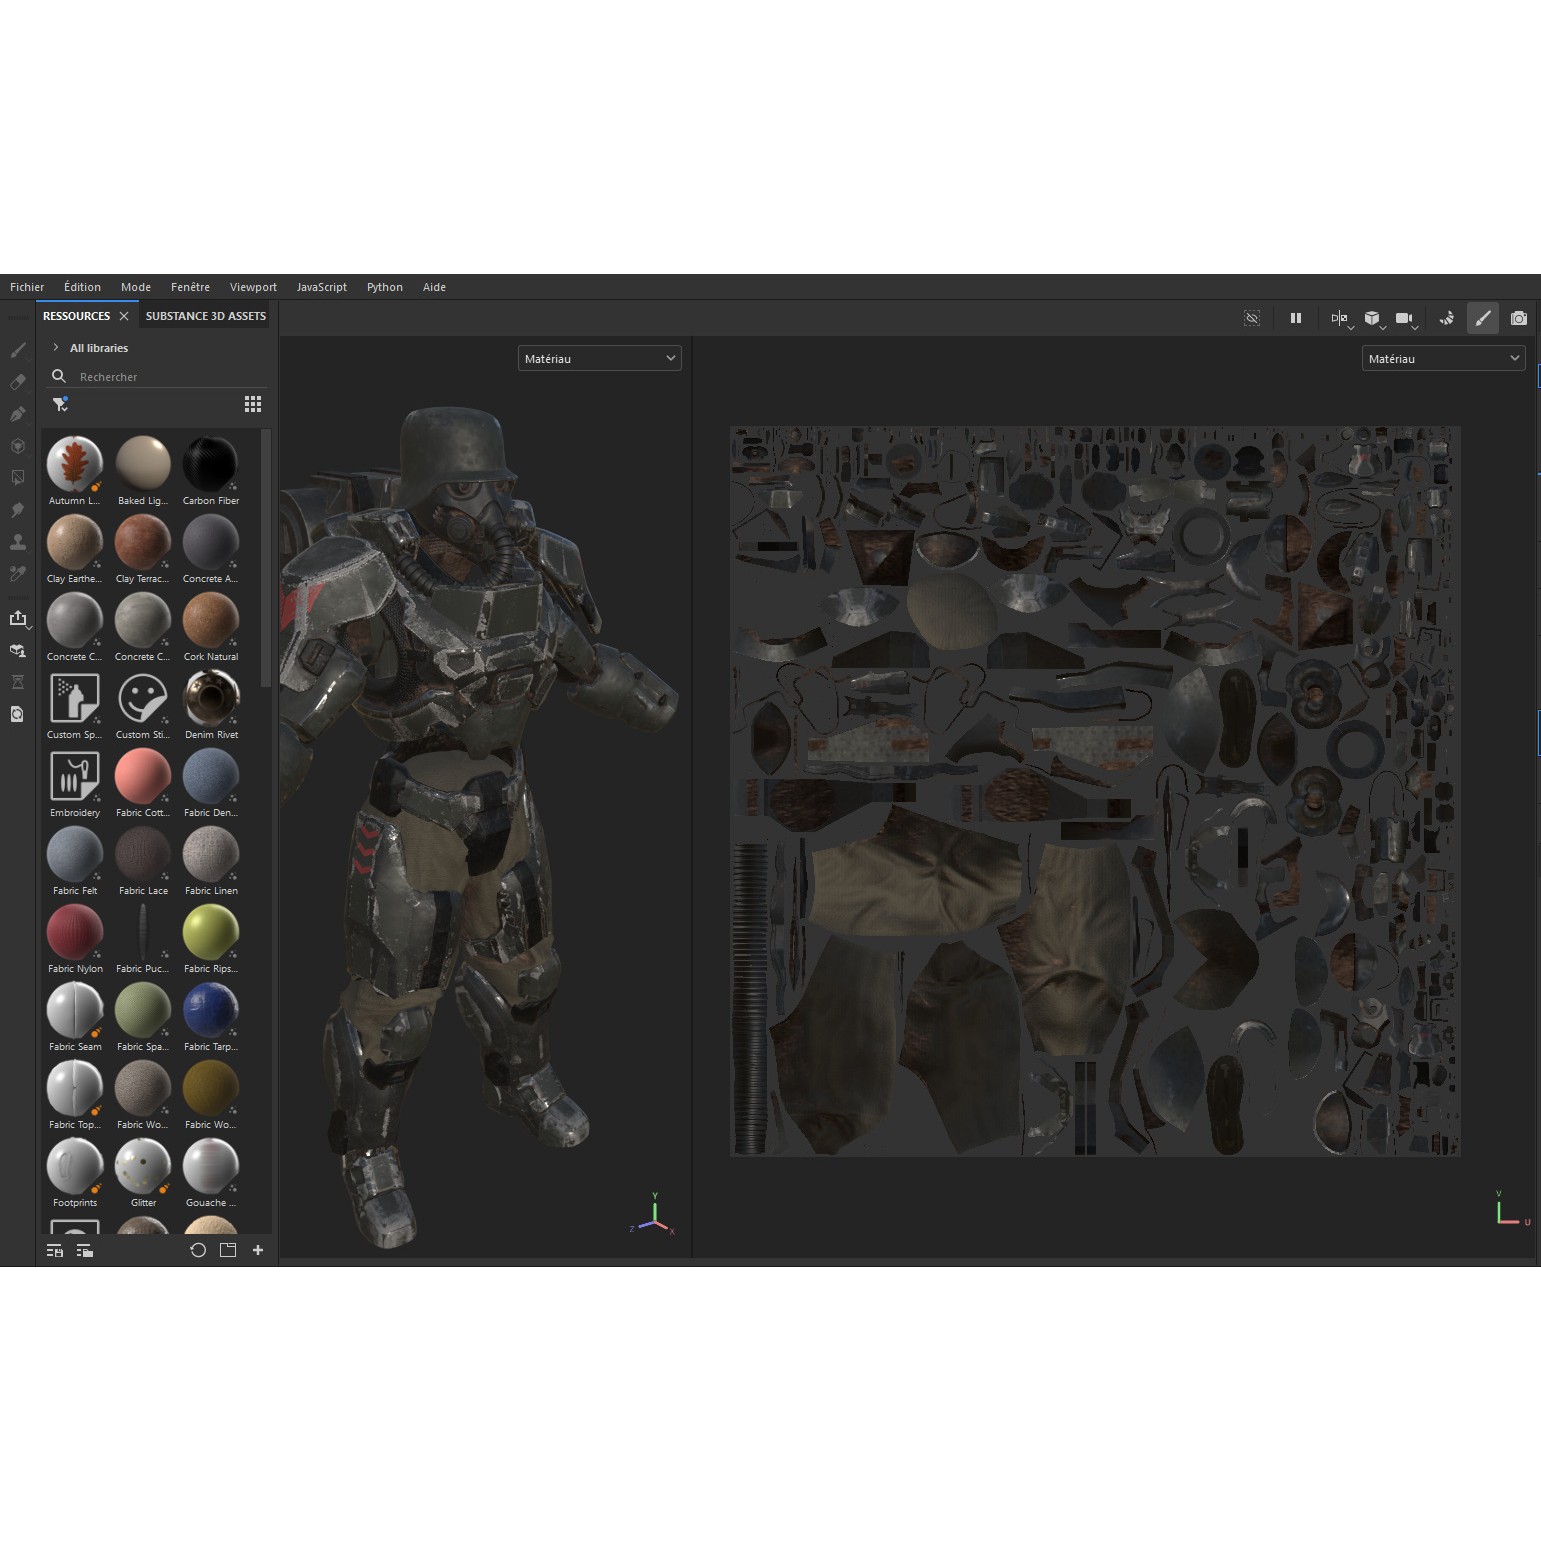Click the search magnifier icon

click(x=59, y=376)
